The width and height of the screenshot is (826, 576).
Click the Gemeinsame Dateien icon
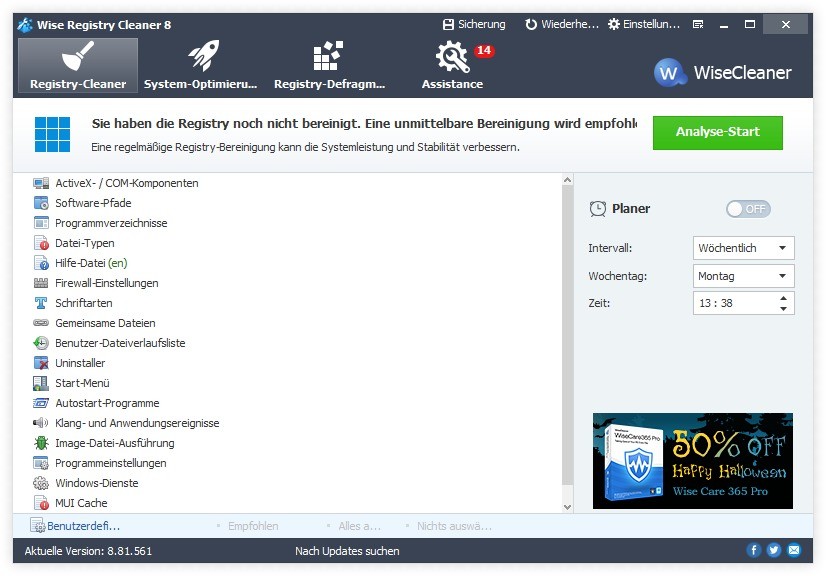(x=41, y=323)
